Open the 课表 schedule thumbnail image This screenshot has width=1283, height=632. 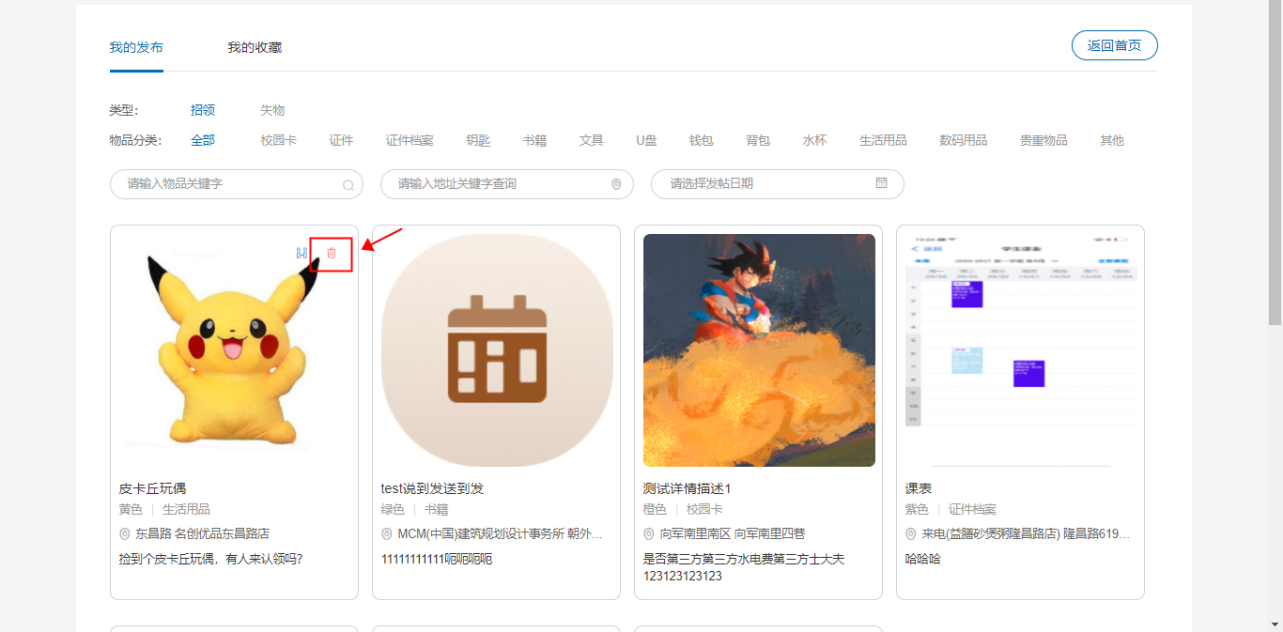(x=1020, y=345)
